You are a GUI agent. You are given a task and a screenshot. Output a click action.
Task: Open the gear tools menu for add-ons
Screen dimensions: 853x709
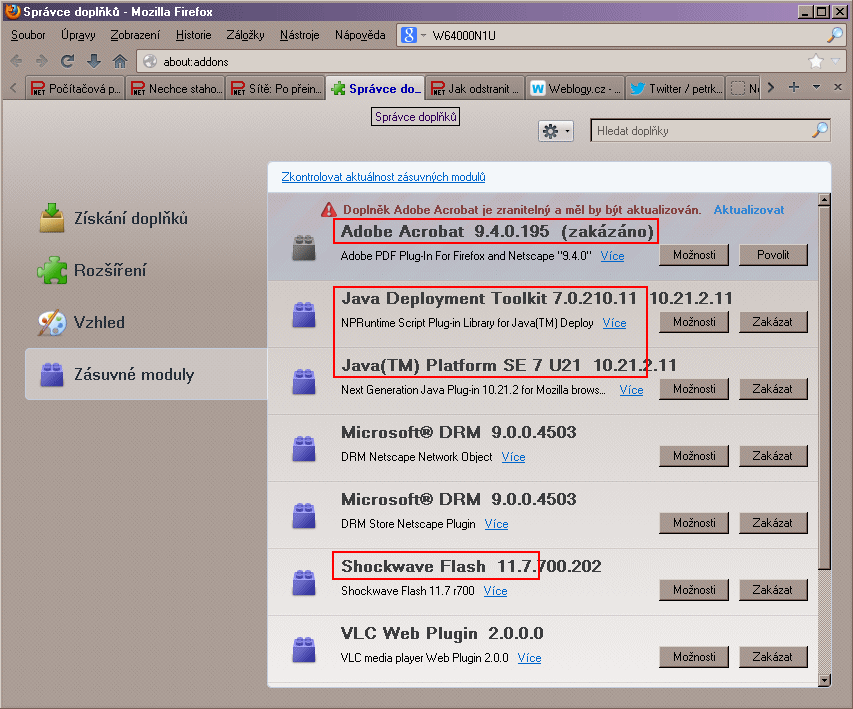click(556, 131)
